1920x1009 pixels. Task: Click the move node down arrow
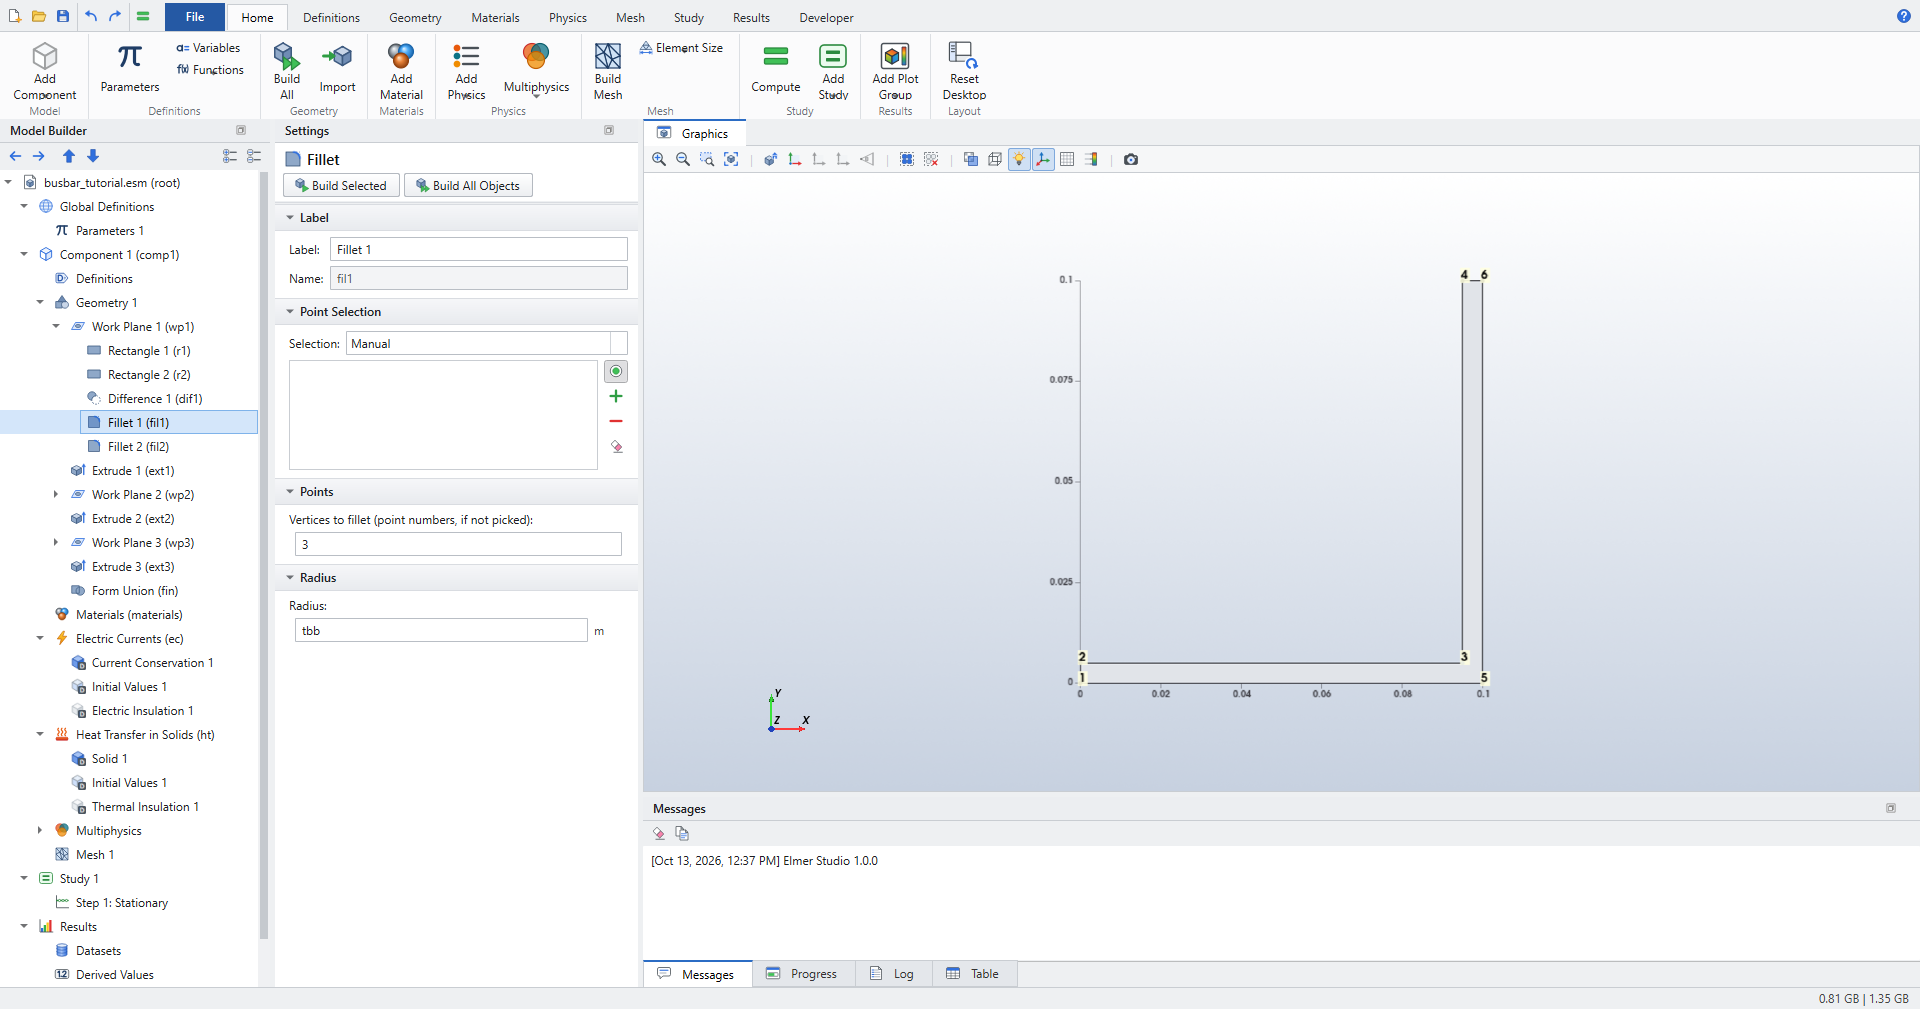pyautogui.click(x=93, y=156)
